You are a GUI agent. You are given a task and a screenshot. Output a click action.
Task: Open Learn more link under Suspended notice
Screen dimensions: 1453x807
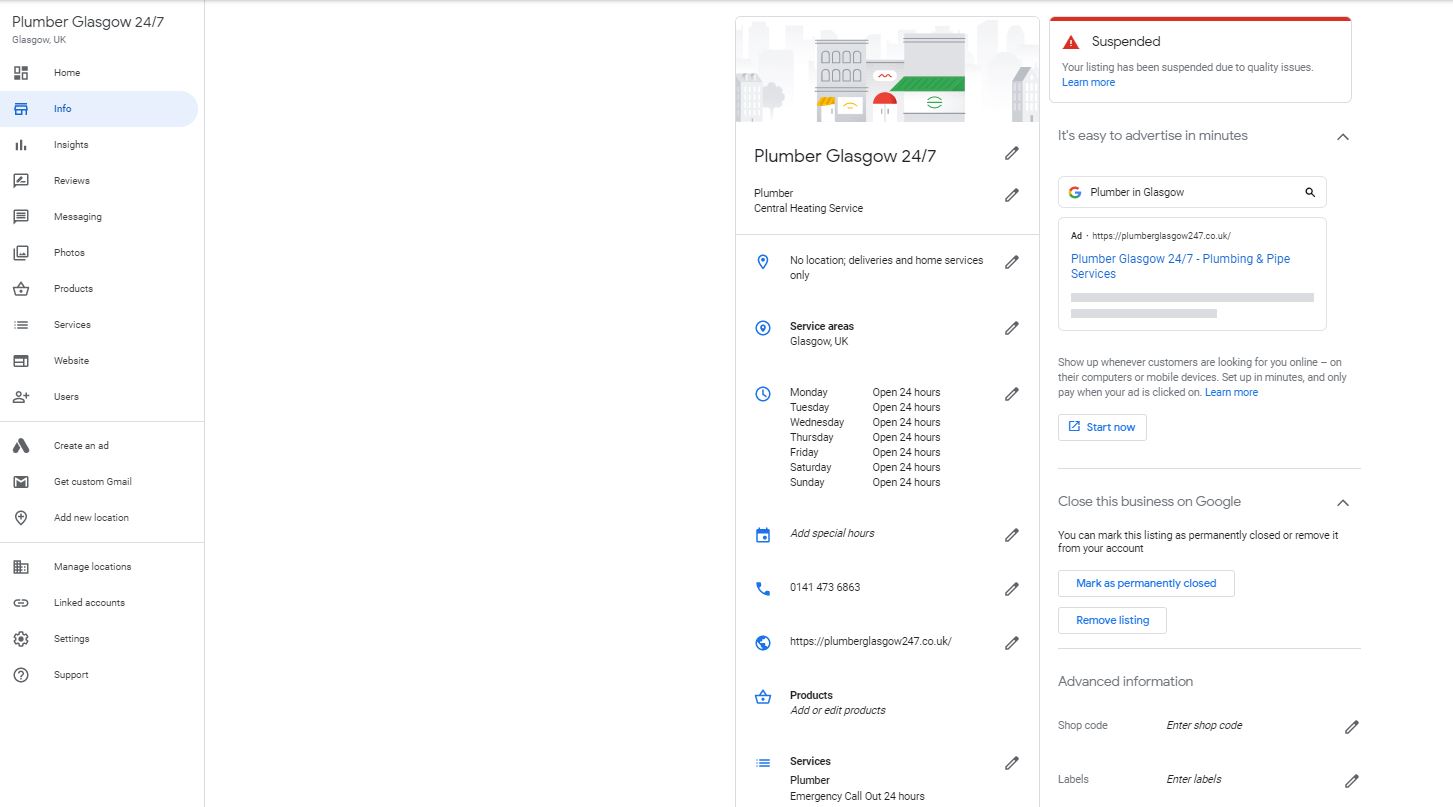1088,83
